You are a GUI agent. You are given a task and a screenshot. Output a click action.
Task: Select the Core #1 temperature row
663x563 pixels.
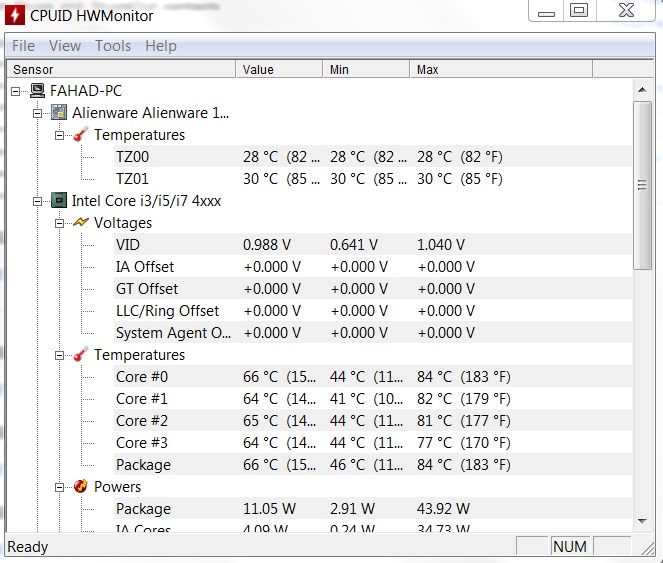pyautogui.click(x=373, y=398)
